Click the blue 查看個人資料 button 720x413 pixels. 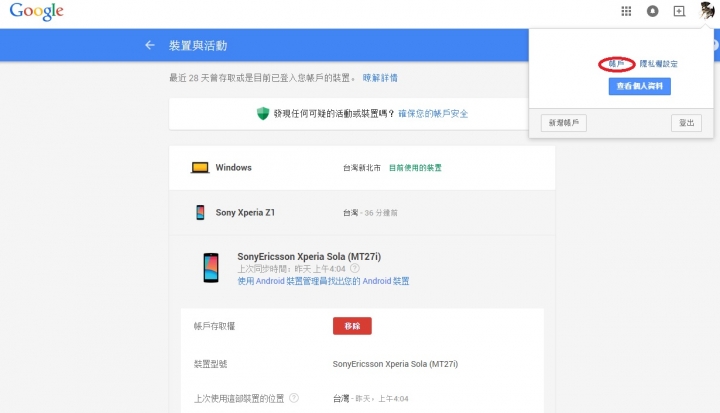[640, 86]
